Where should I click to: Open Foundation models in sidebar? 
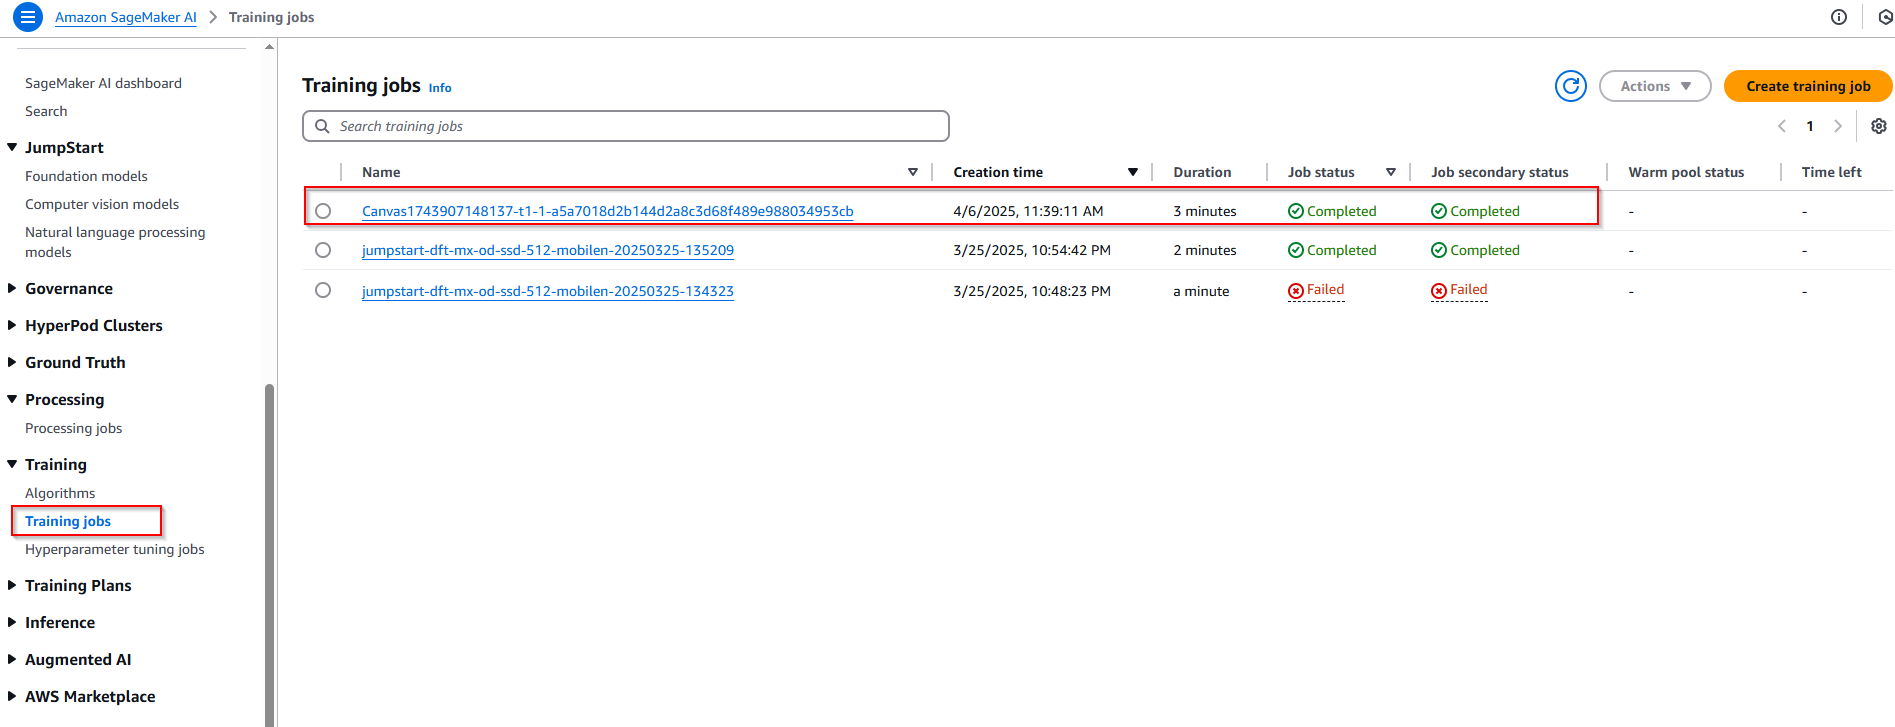(86, 176)
